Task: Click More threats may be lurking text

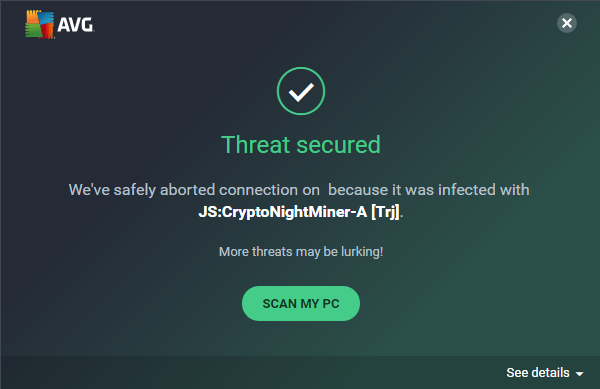Action: (301, 252)
